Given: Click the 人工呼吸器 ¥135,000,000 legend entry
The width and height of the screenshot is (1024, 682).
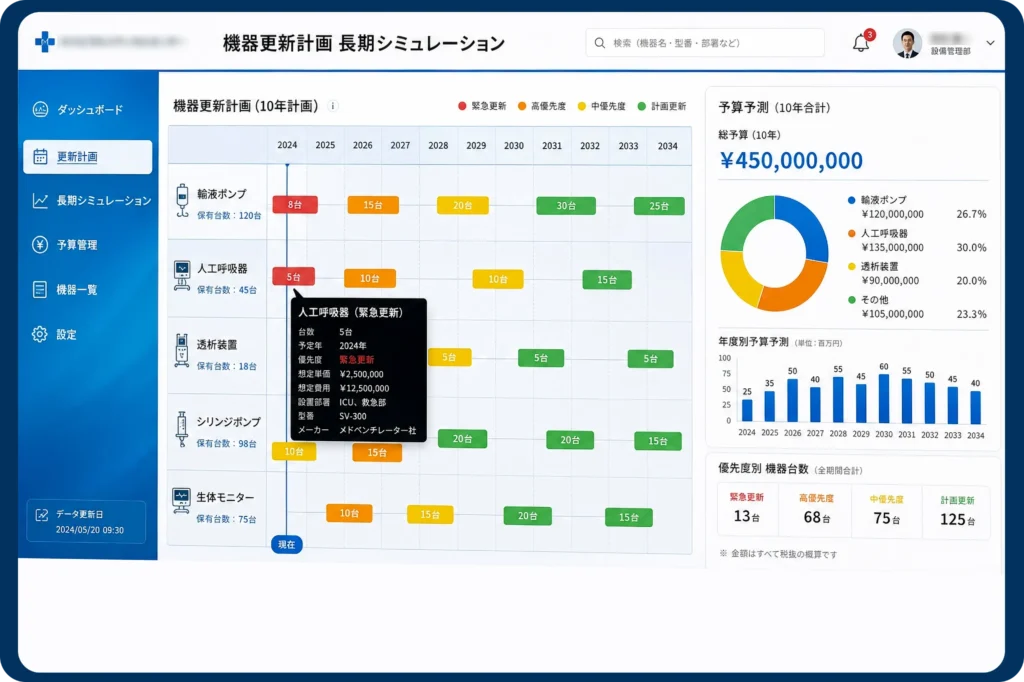Looking at the screenshot, I should 917,240.
